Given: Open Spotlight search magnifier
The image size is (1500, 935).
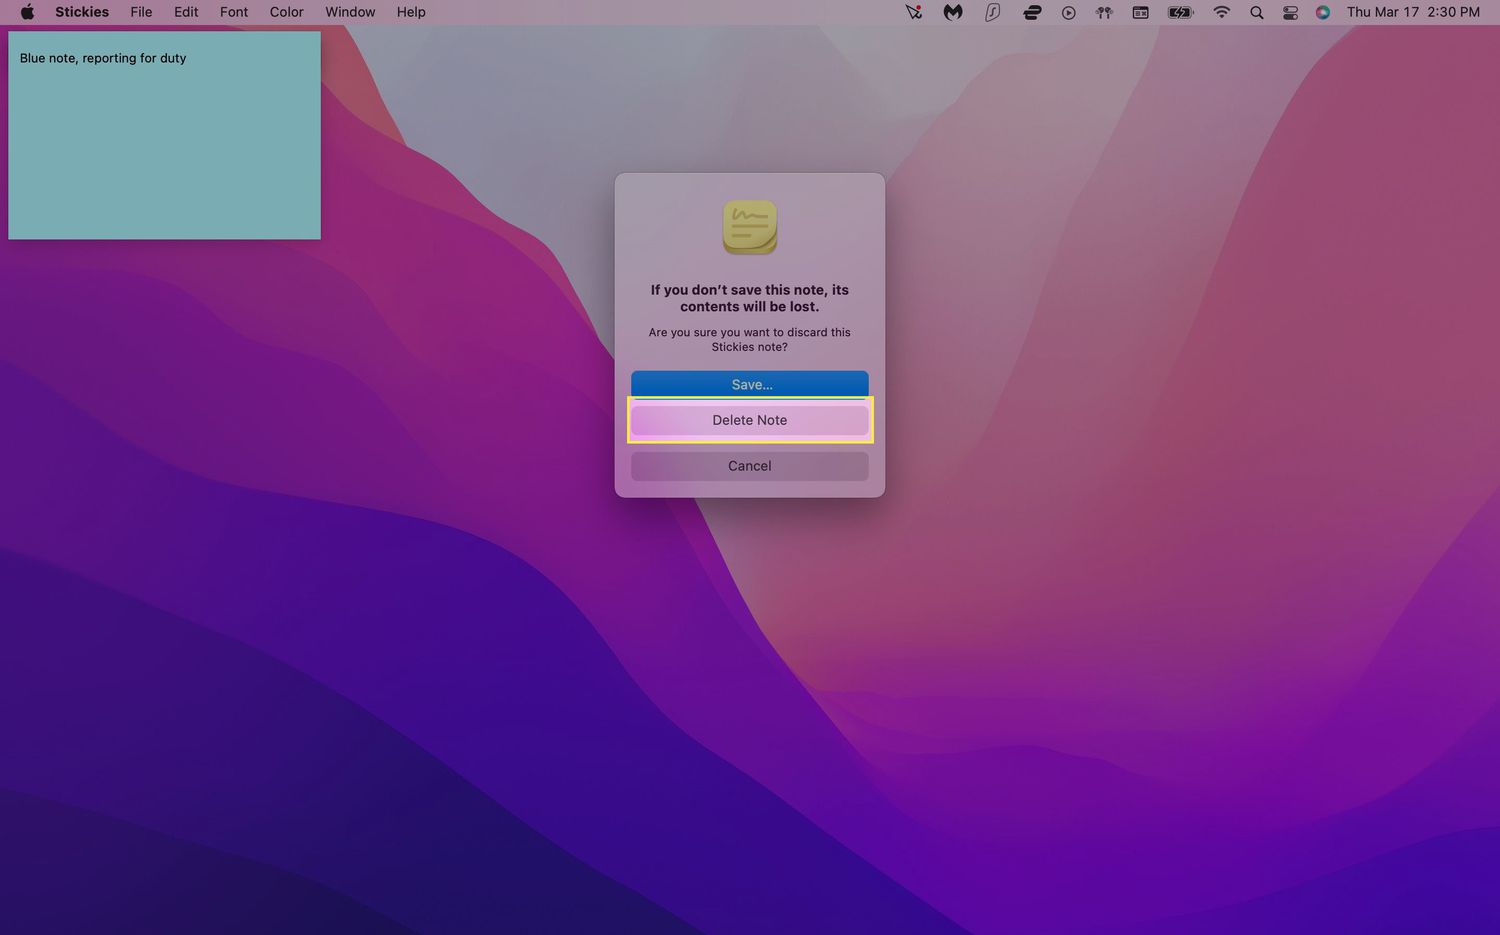Looking at the screenshot, I should (x=1256, y=12).
